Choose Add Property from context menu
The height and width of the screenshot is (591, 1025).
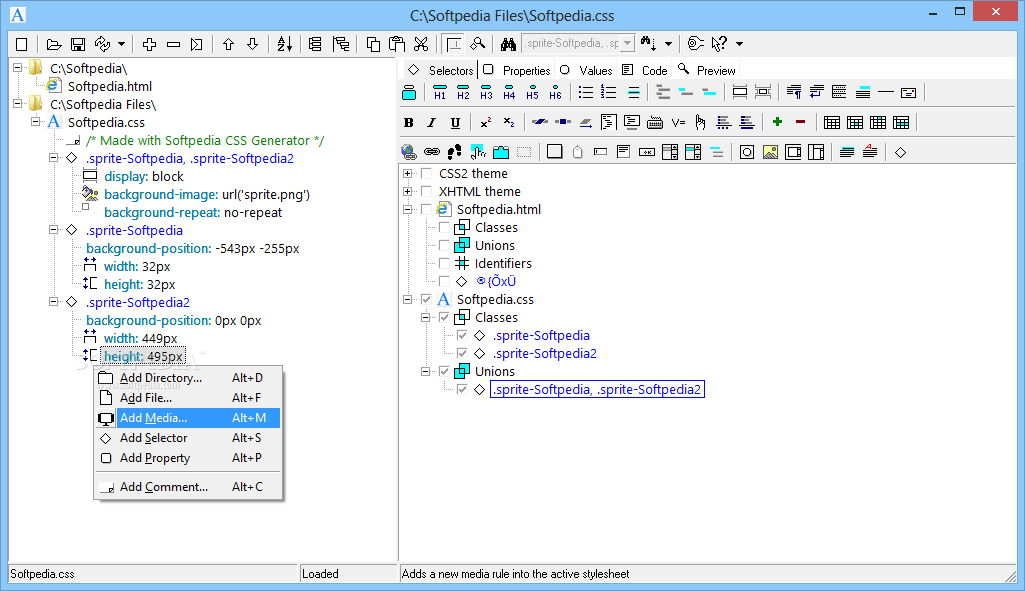pyautogui.click(x=188, y=458)
